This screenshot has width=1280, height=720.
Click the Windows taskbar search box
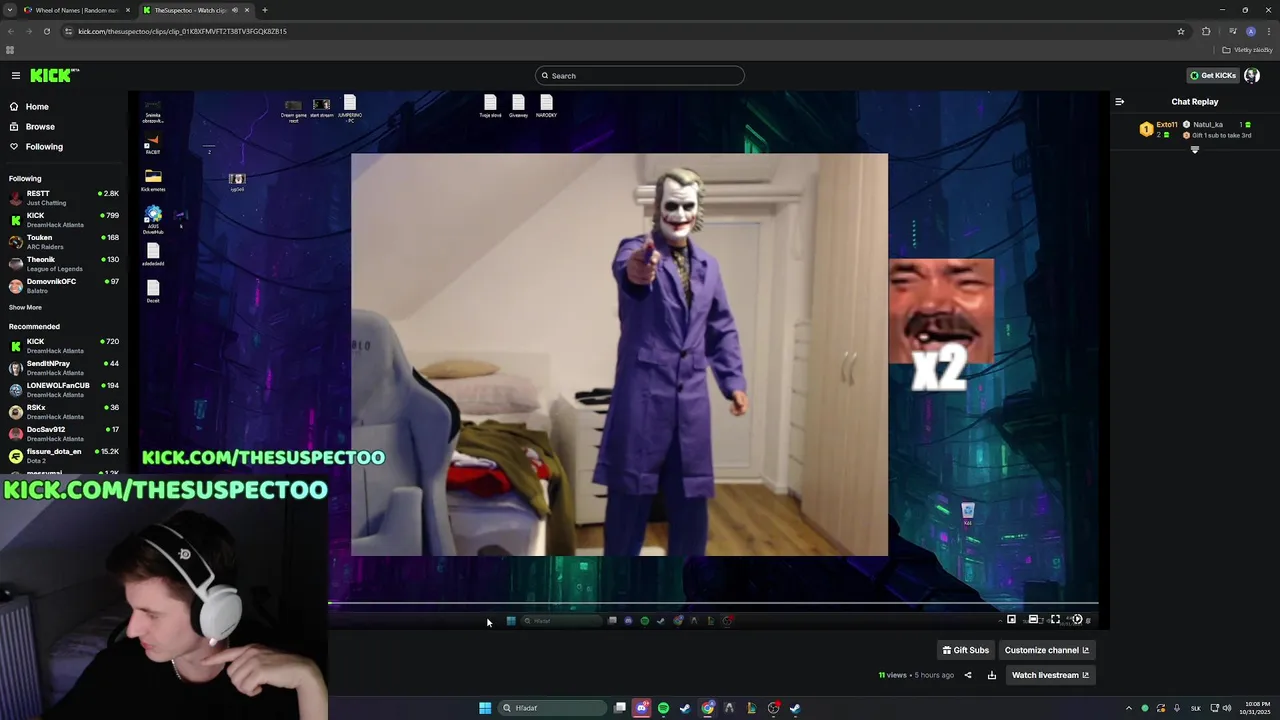click(553, 708)
